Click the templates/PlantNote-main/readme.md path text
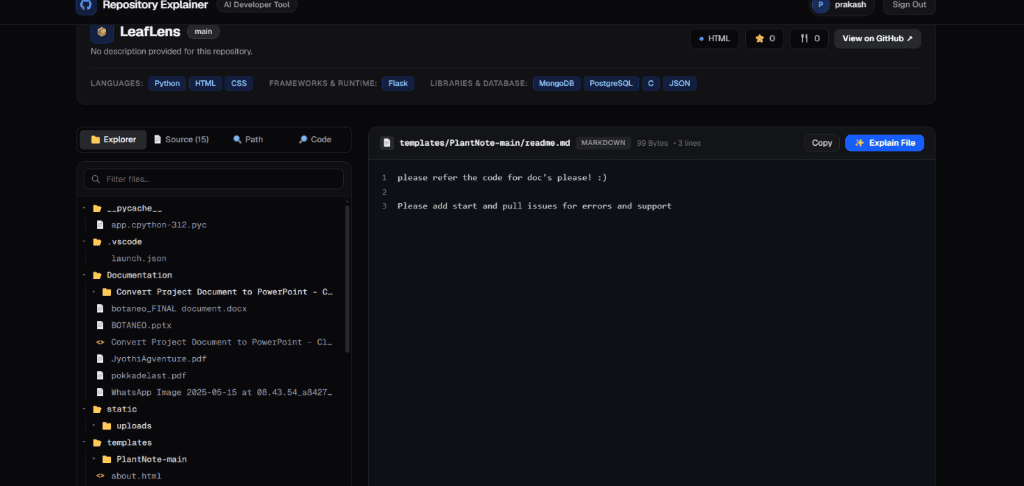The height and width of the screenshot is (486, 1024). point(485,142)
